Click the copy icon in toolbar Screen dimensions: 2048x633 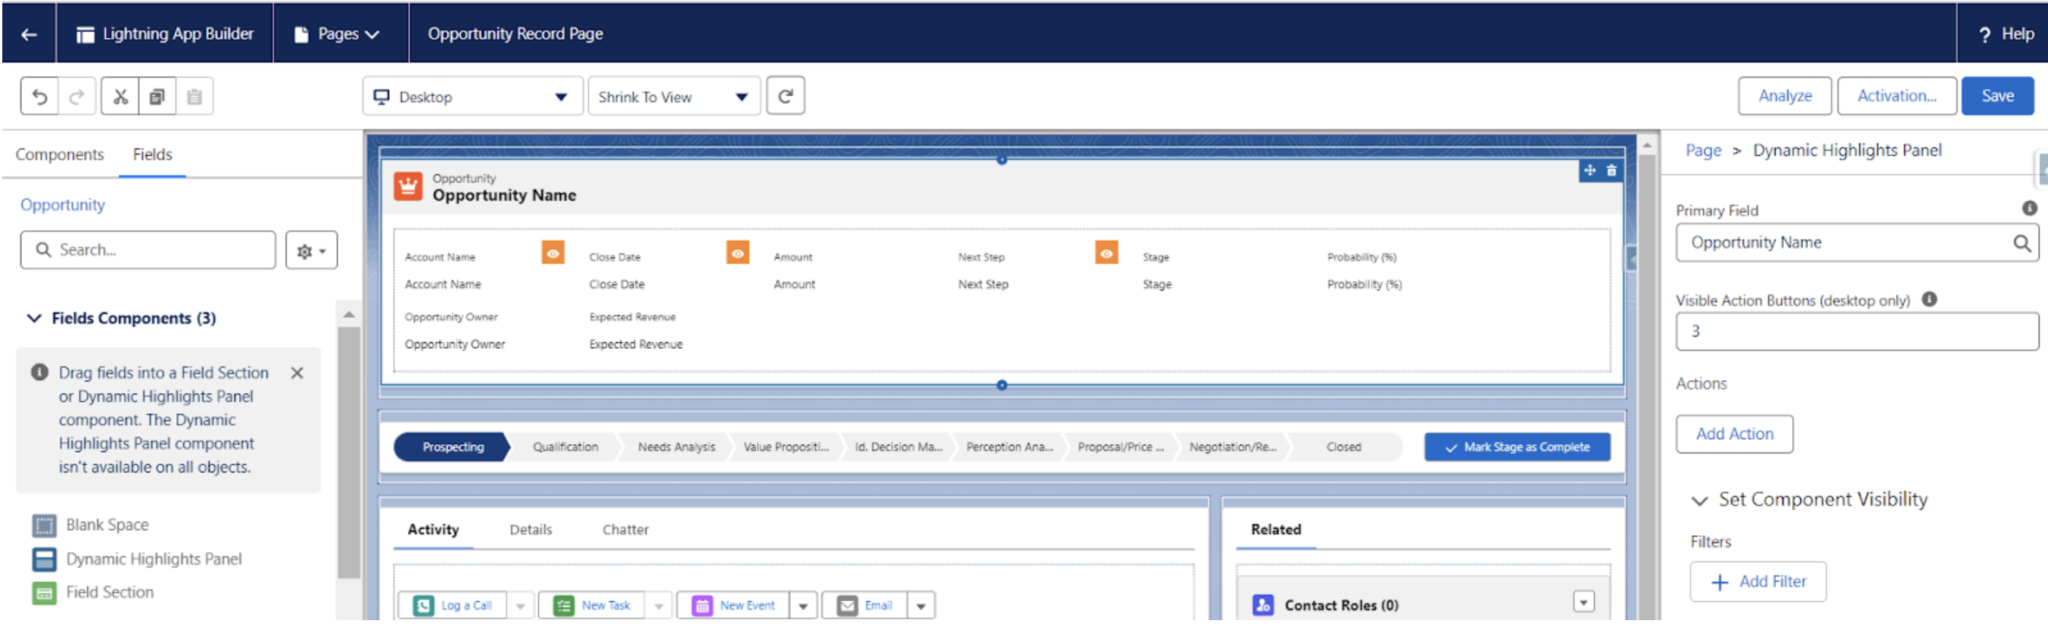click(157, 97)
